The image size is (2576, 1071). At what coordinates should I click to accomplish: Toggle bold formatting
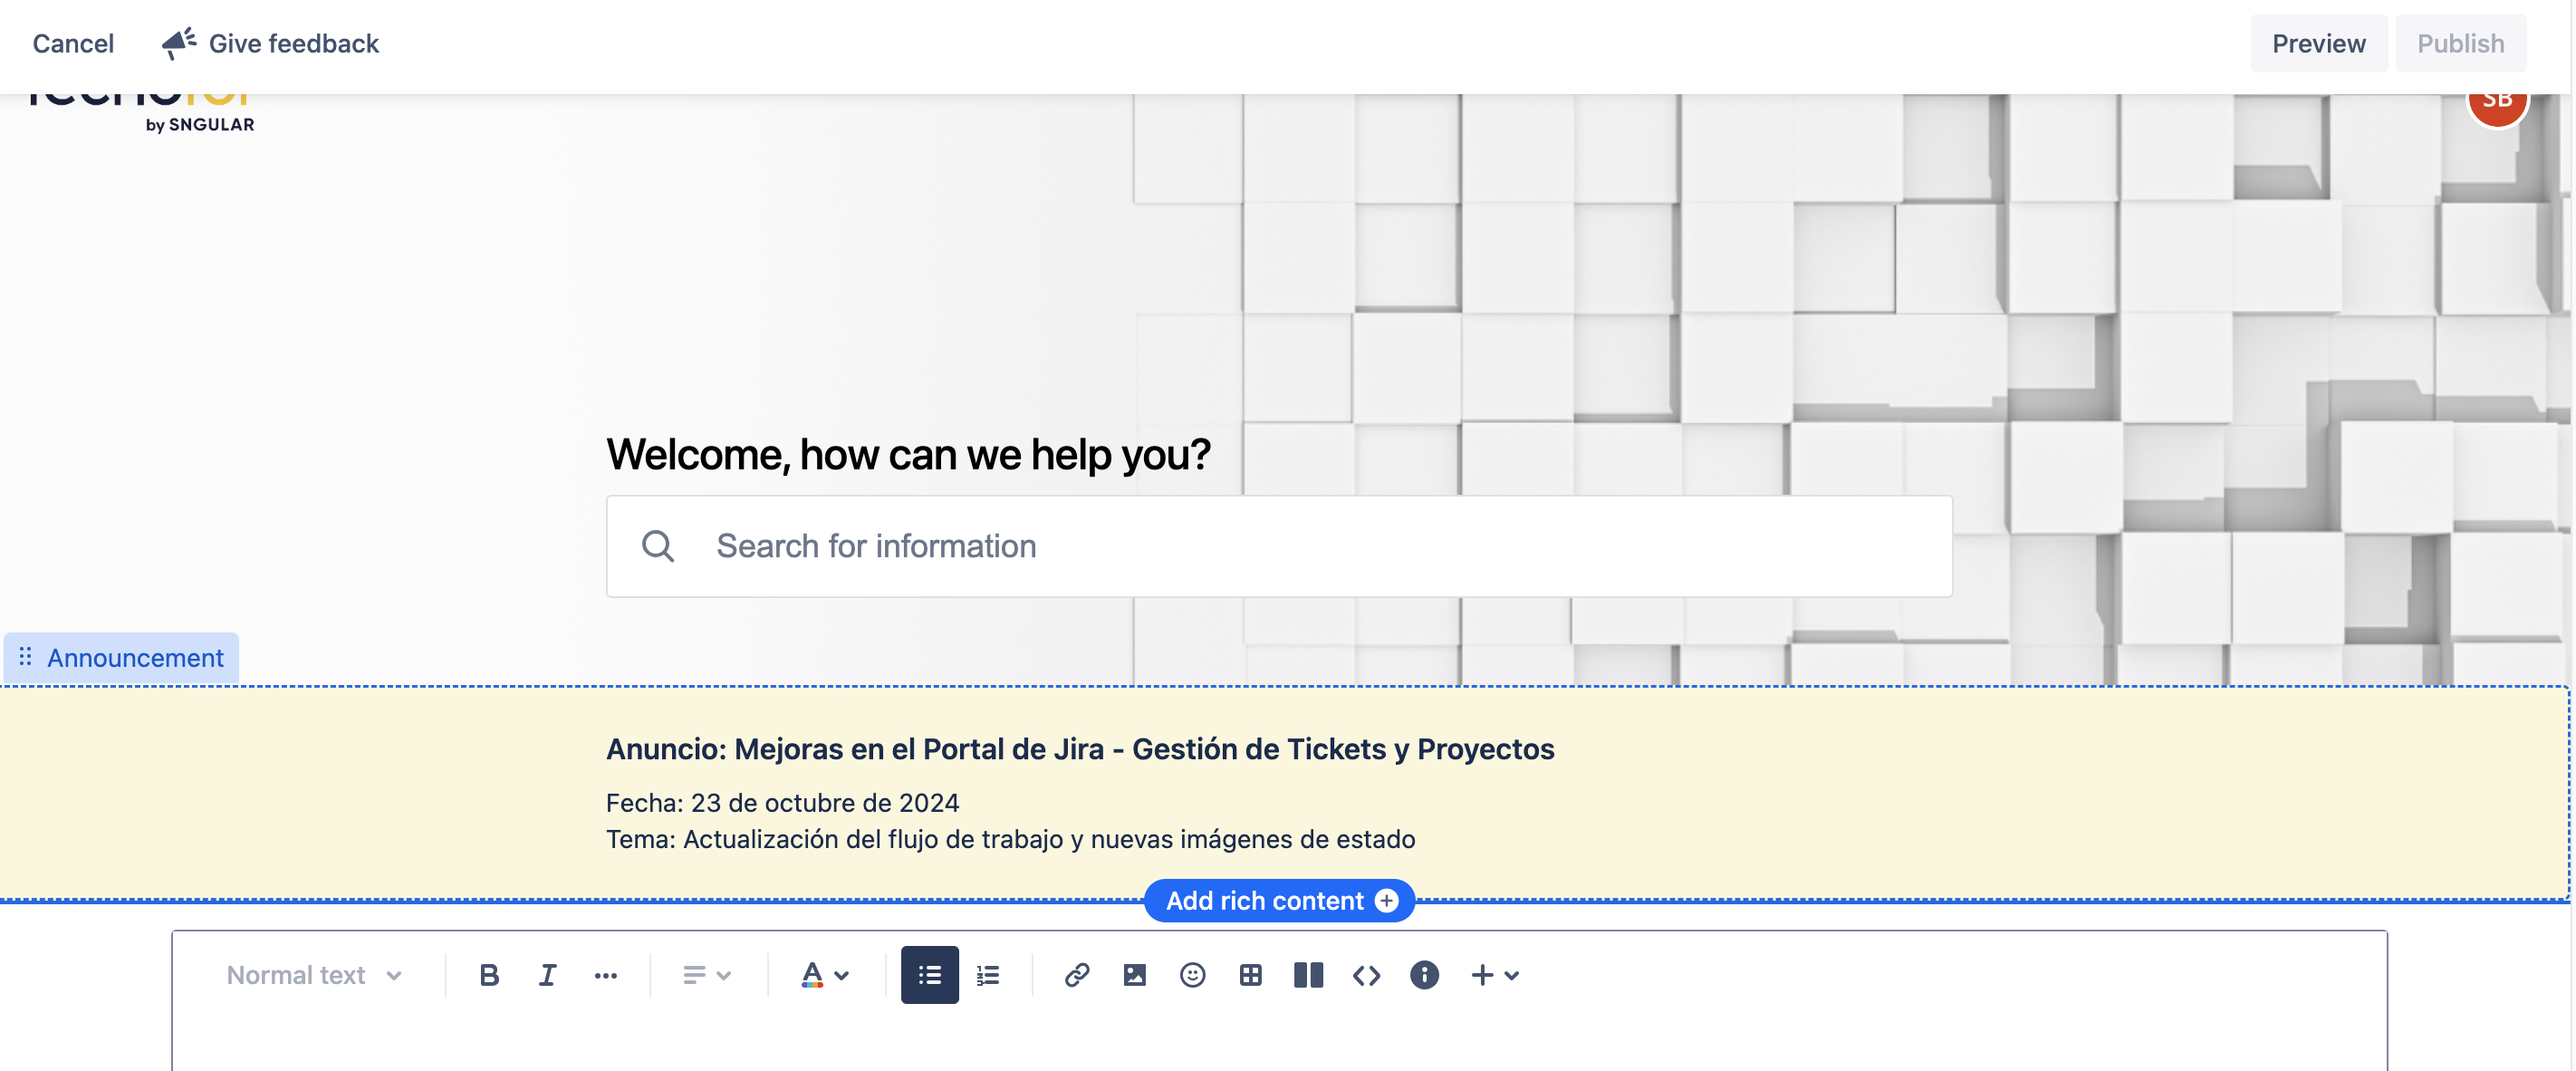point(488,975)
